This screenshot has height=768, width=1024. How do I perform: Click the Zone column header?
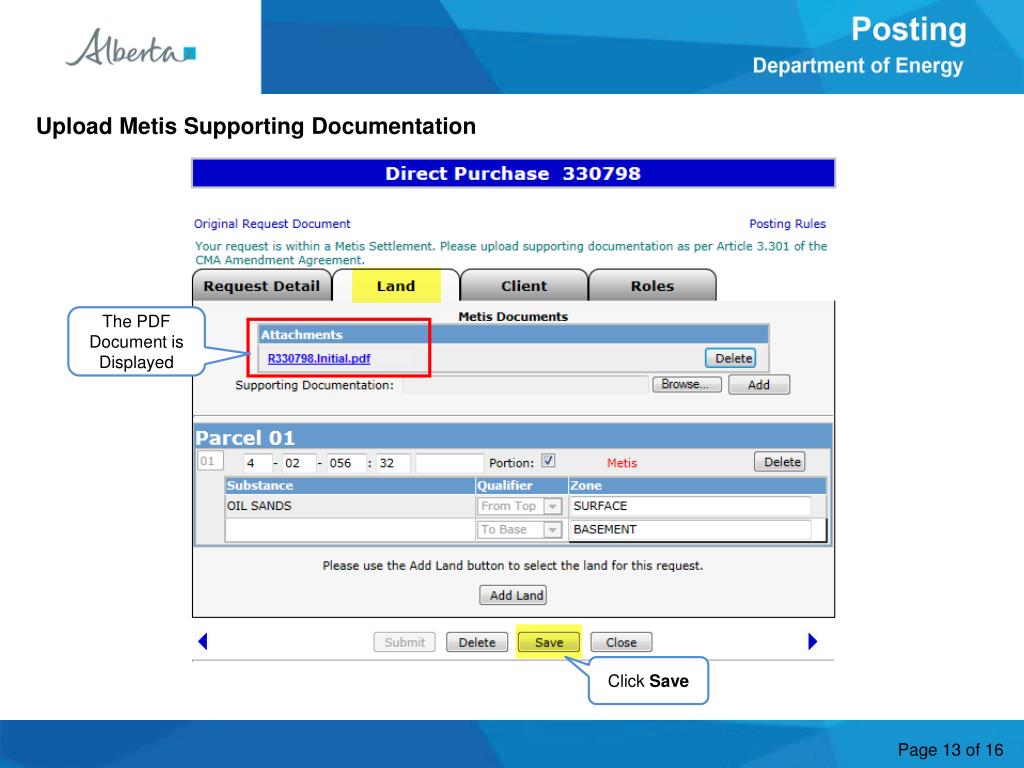click(697, 485)
